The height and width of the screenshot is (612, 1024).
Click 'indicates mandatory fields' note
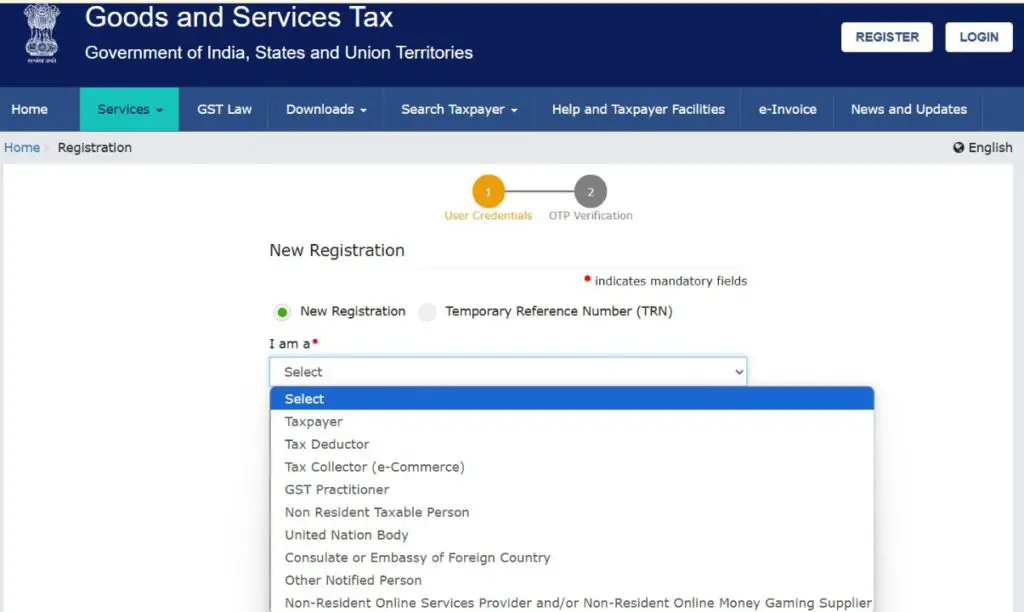pos(671,281)
